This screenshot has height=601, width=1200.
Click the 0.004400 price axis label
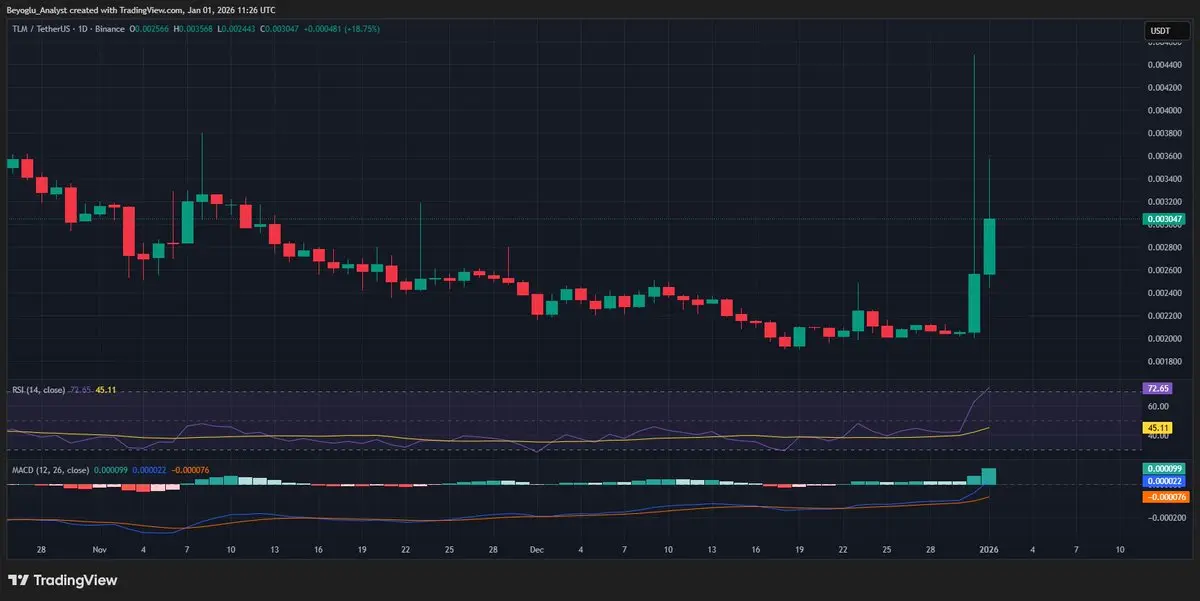tap(1163, 65)
